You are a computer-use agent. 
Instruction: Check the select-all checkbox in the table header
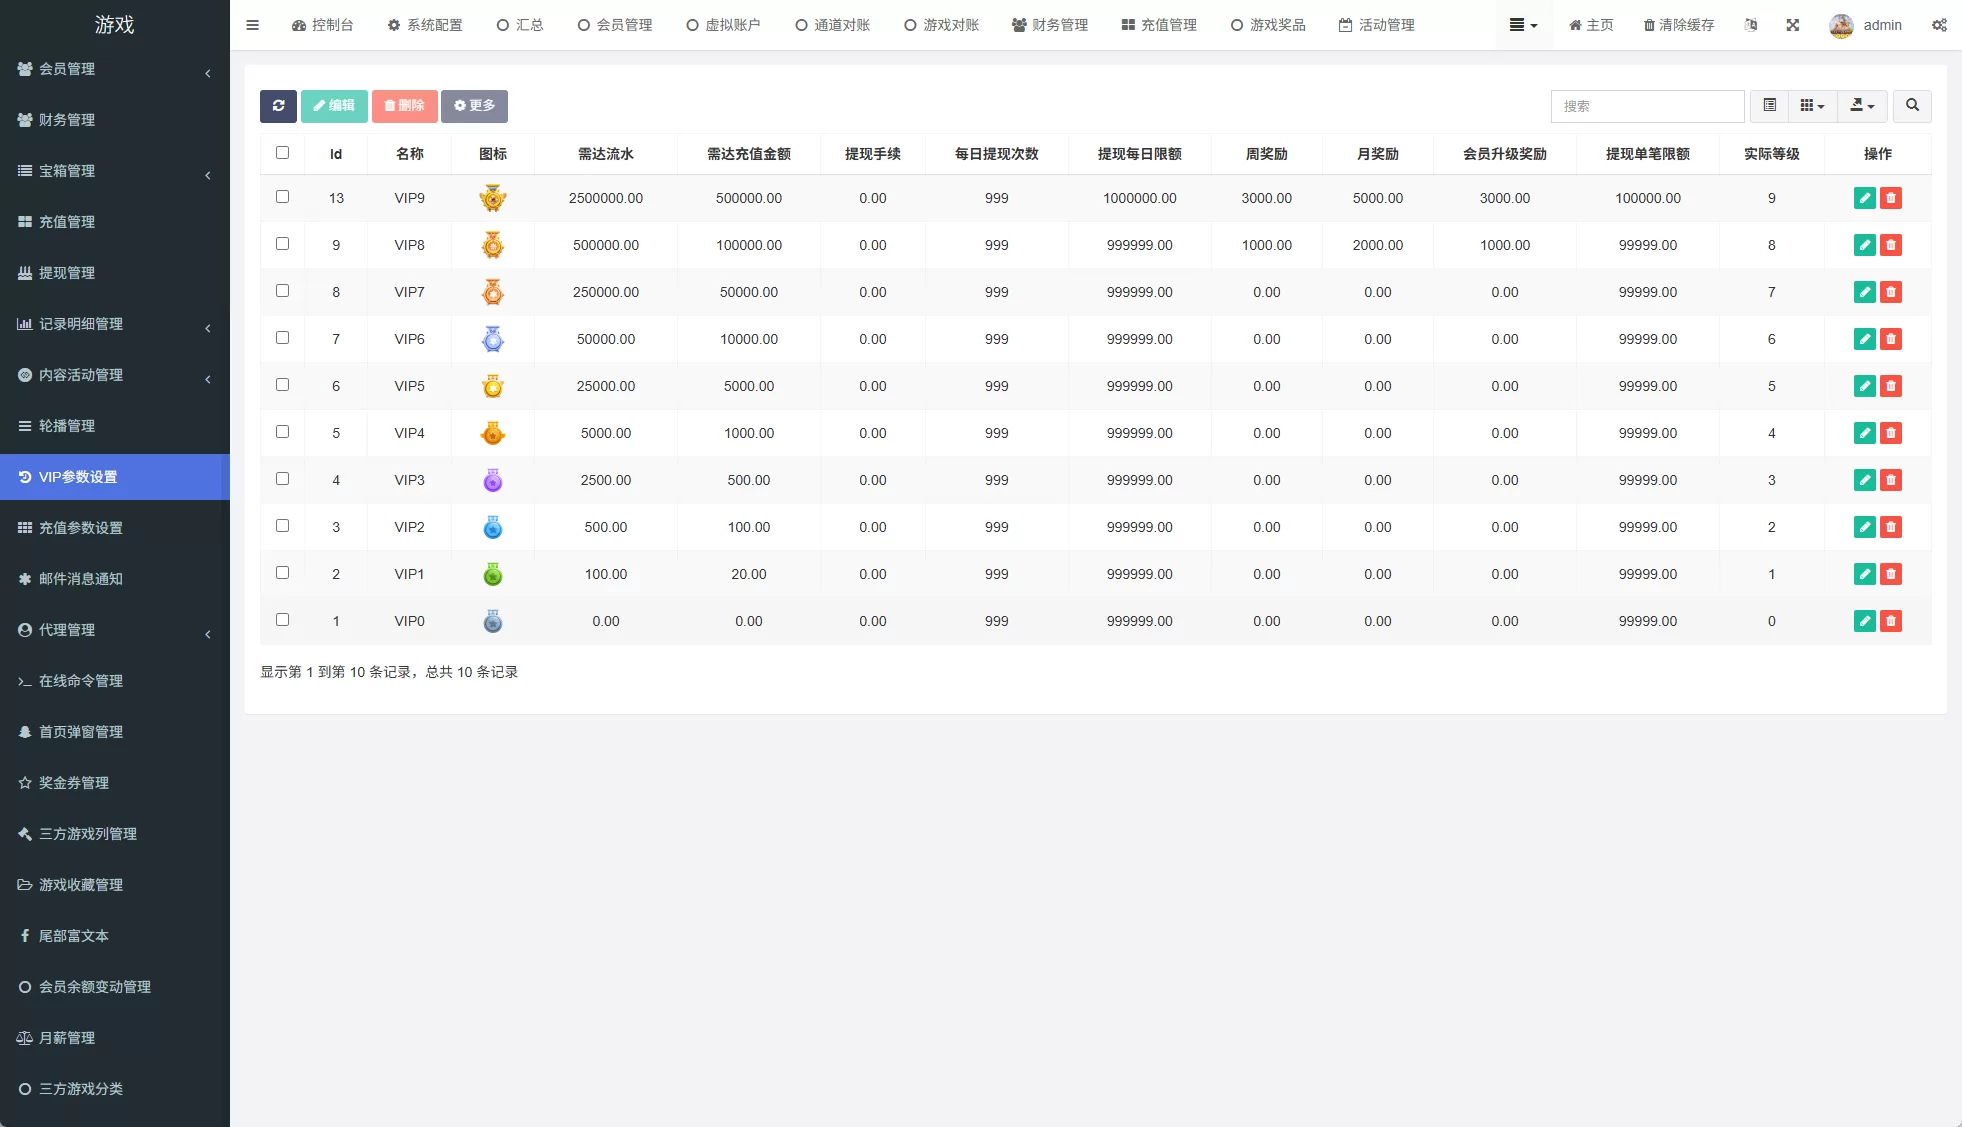(x=283, y=153)
